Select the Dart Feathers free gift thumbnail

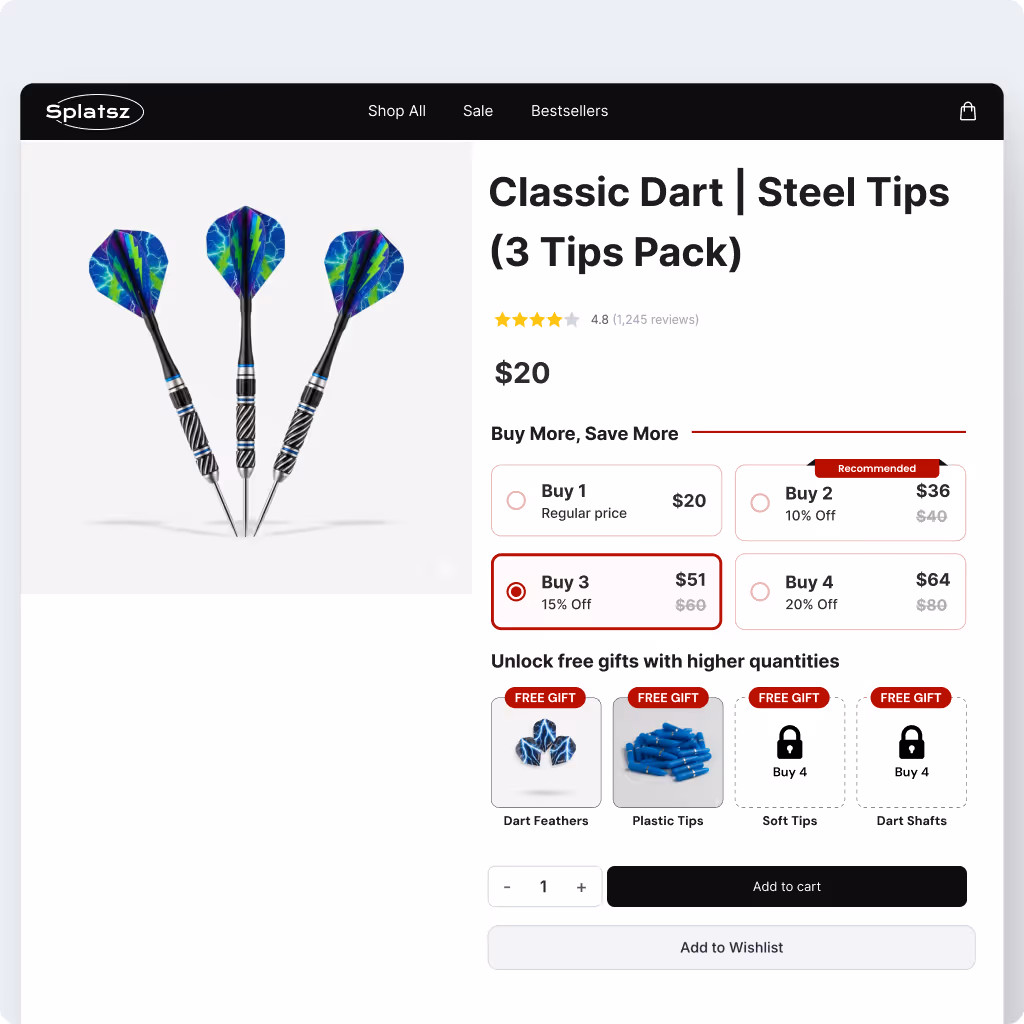546,752
